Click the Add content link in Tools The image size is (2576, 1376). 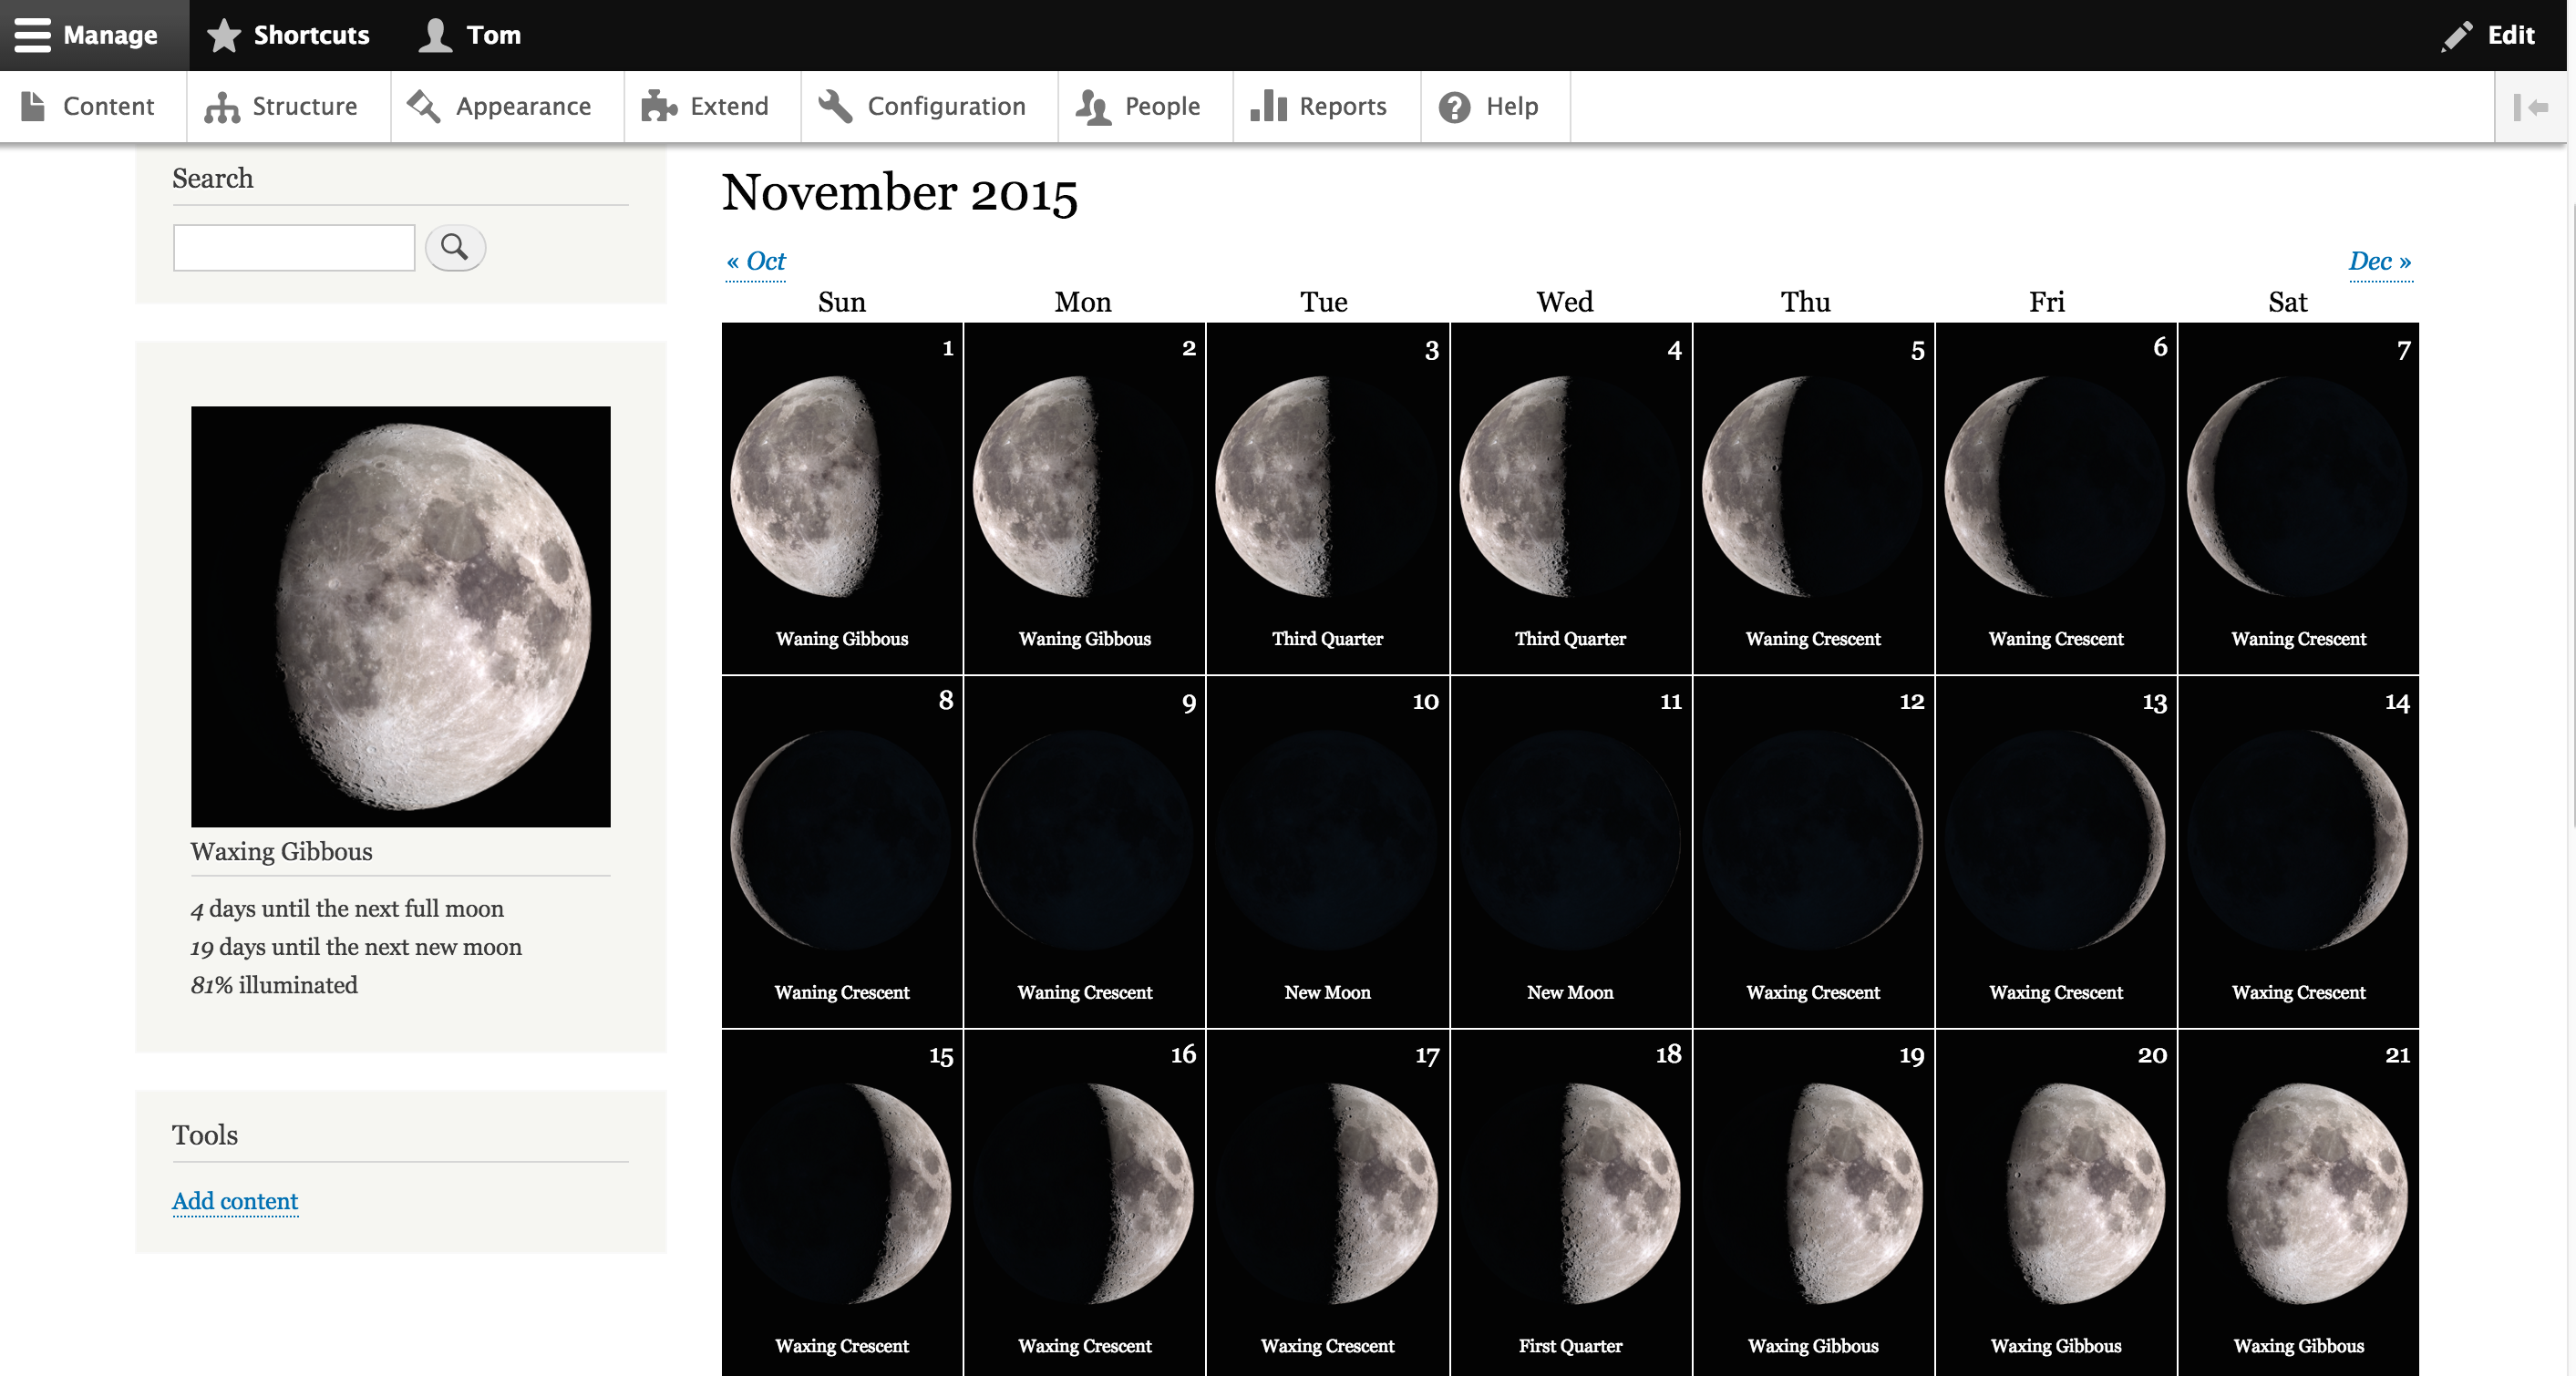pos(237,1199)
